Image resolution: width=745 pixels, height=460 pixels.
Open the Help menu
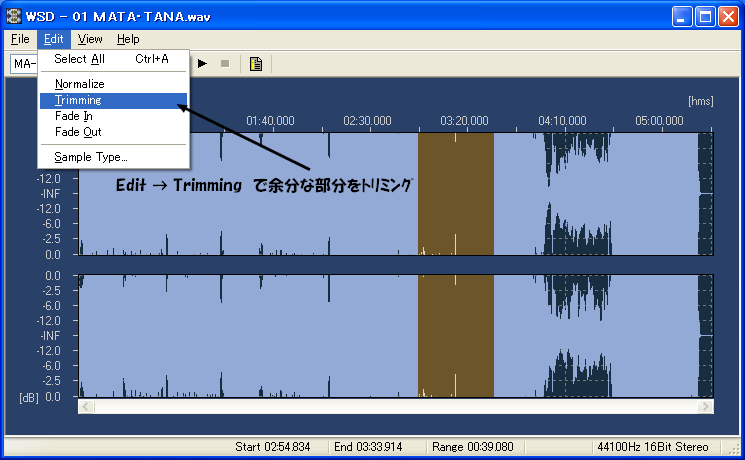pyautogui.click(x=128, y=39)
